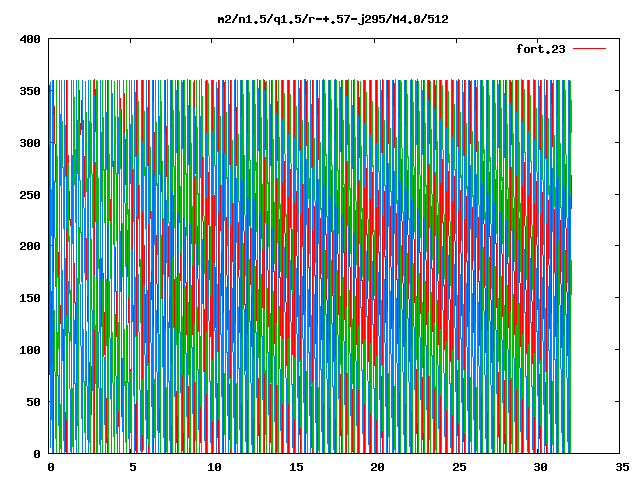The width and height of the screenshot is (640, 480).
Task: Click the x-axis label 10
Action: pos(214,467)
